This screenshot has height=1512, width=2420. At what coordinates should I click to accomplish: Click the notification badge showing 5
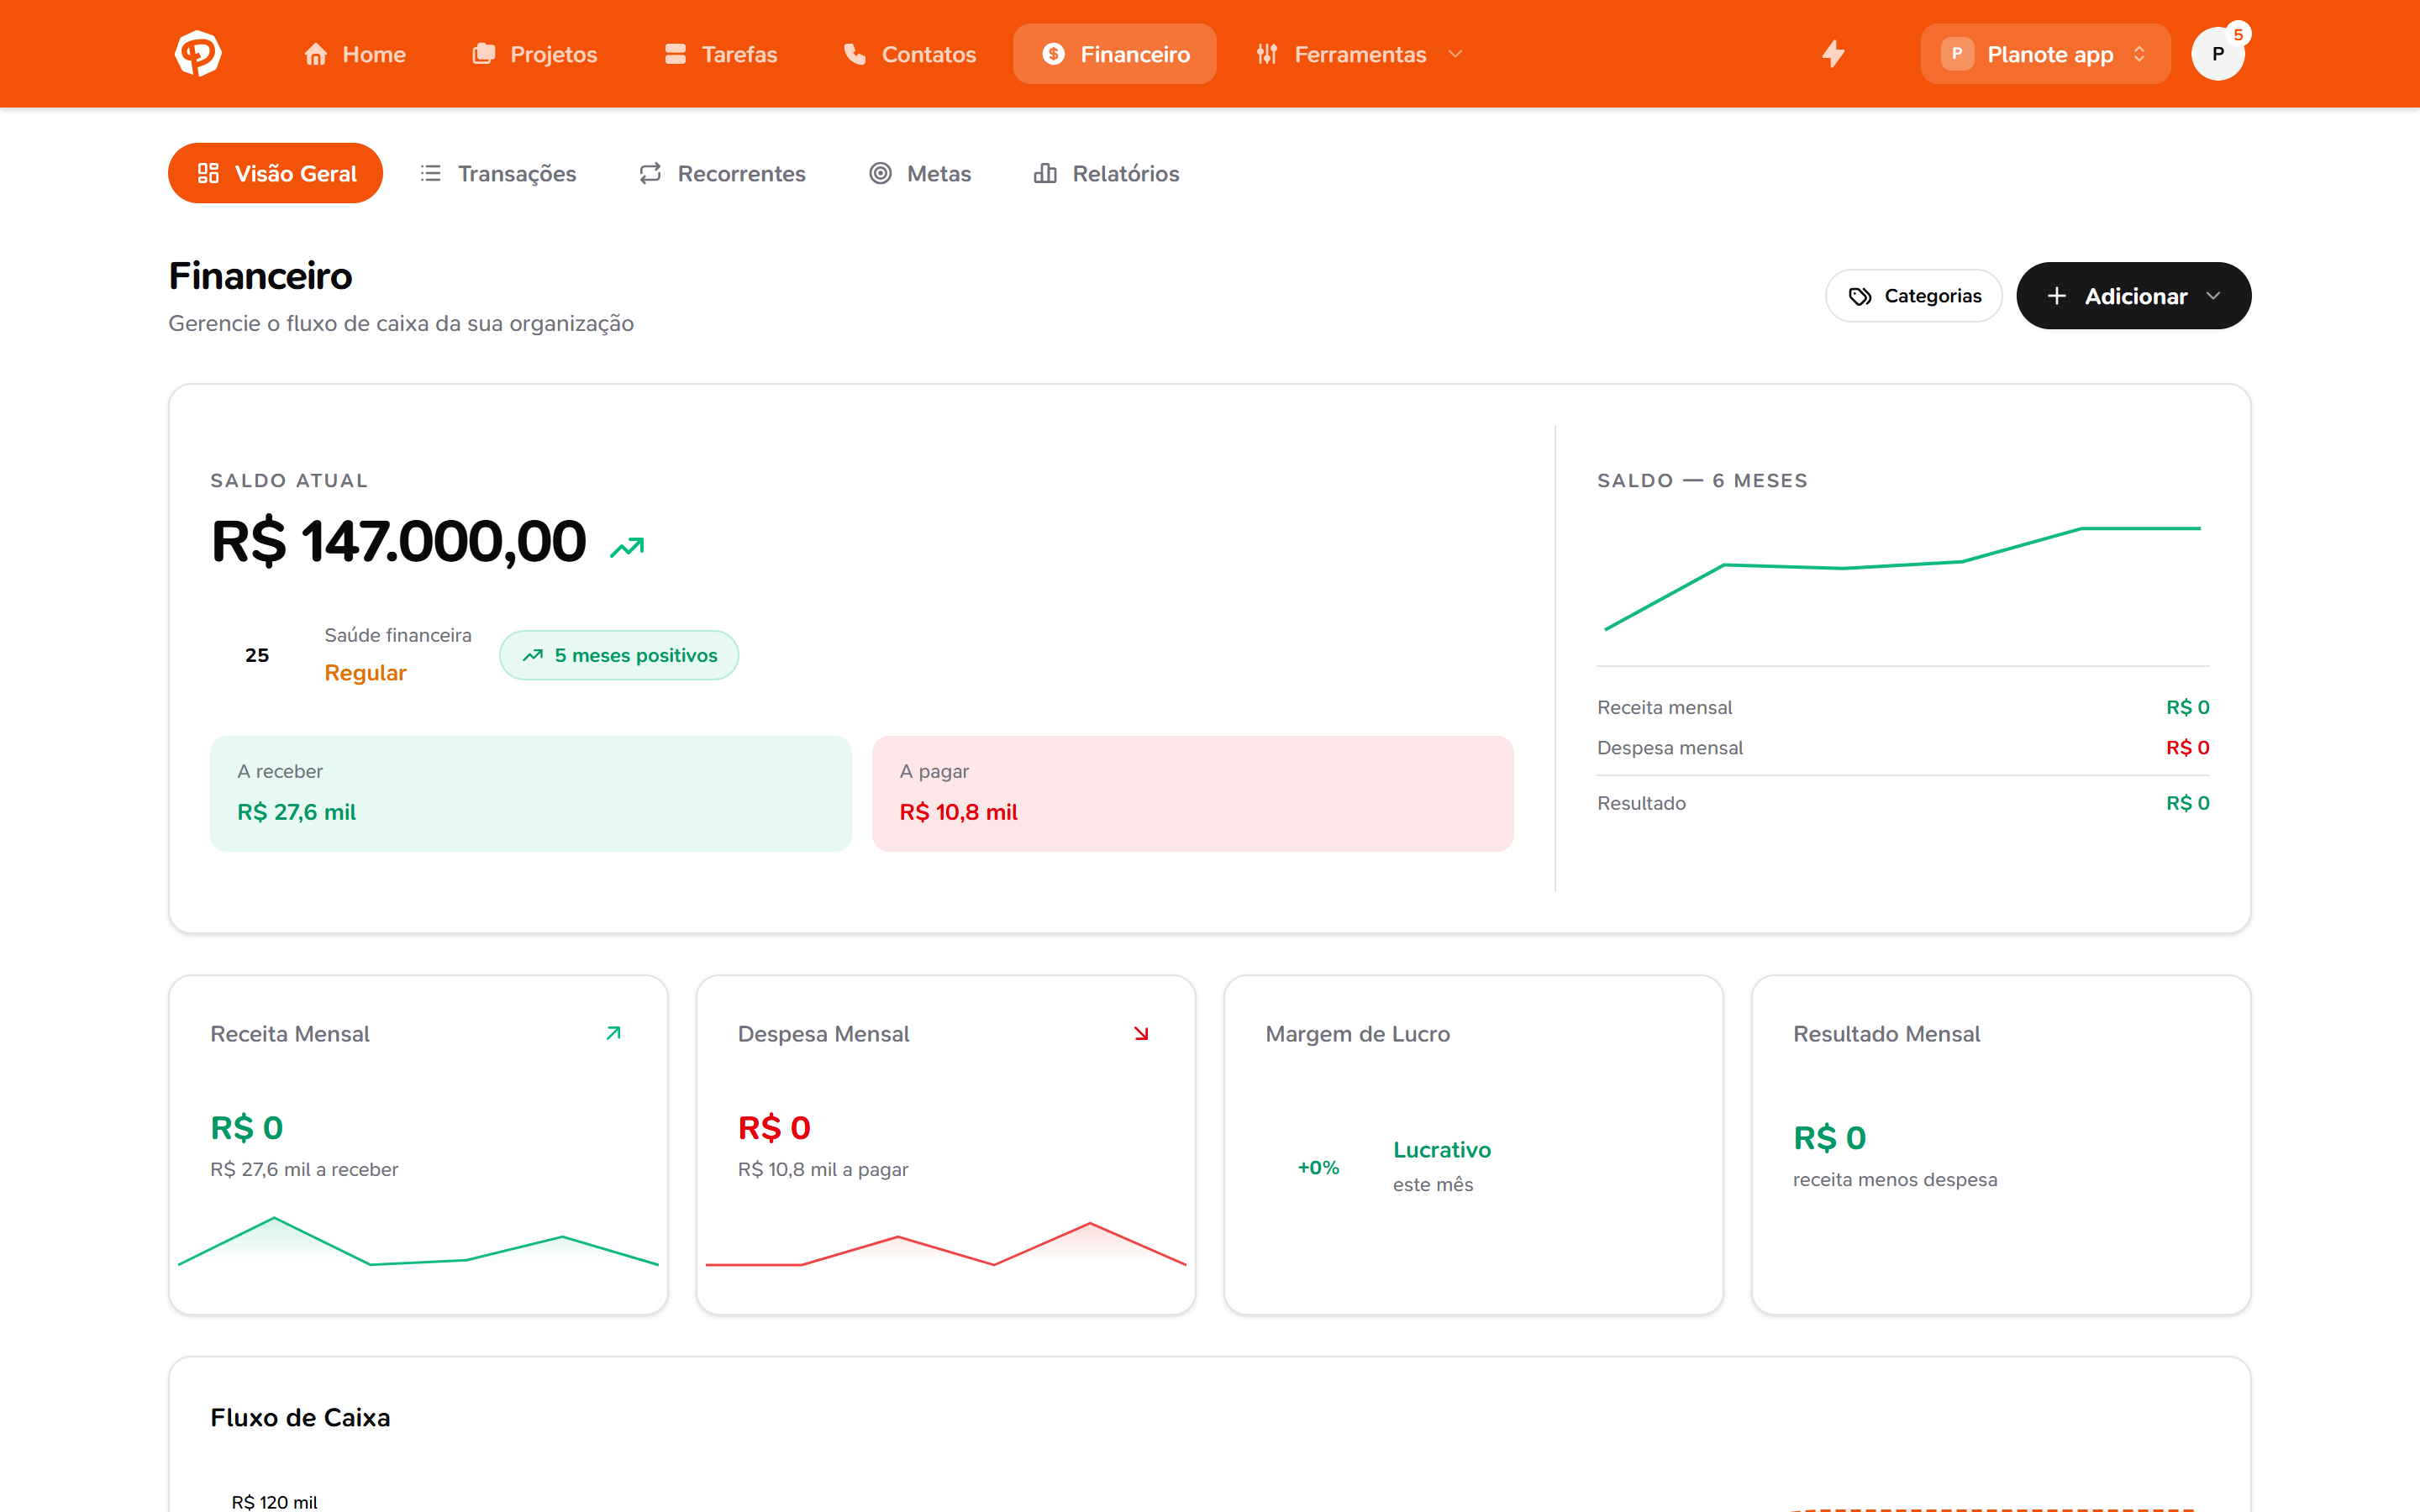(x=2238, y=34)
